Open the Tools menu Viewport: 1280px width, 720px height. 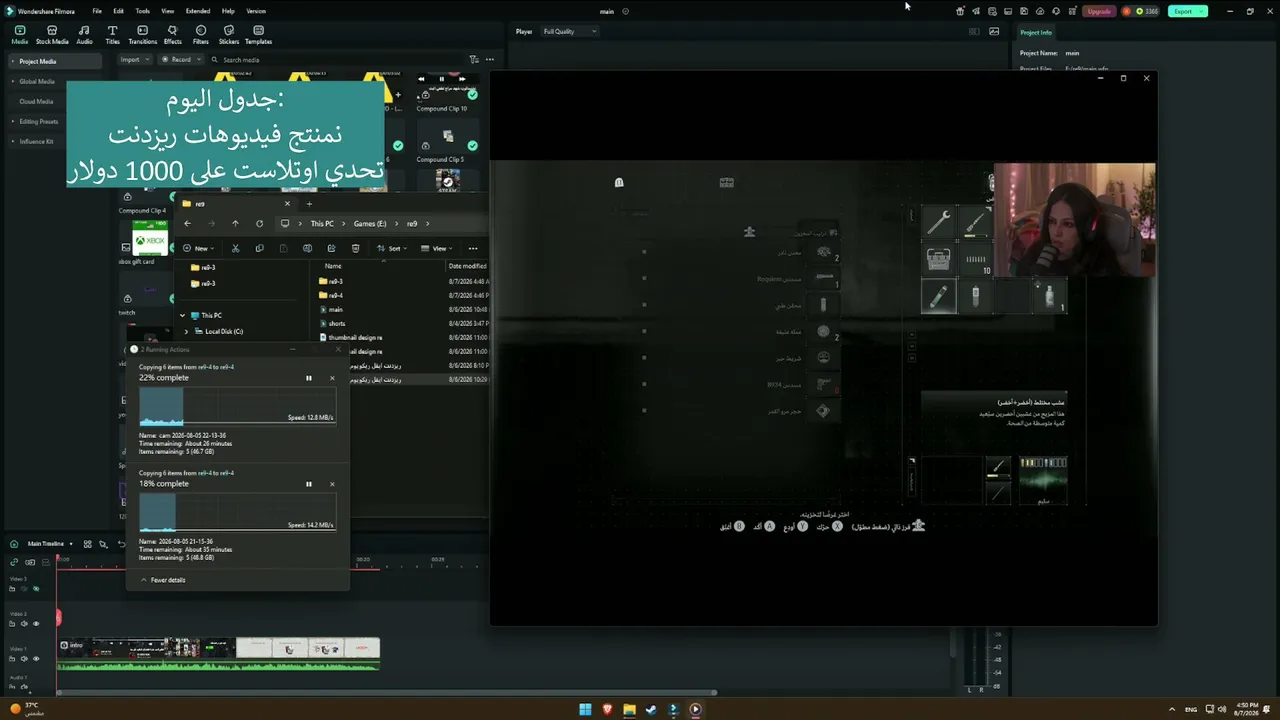[x=143, y=11]
